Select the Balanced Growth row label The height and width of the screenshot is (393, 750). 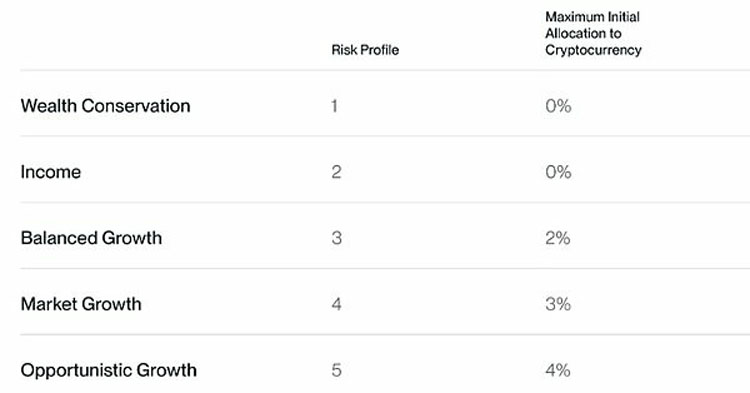click(x=91, y=238)
